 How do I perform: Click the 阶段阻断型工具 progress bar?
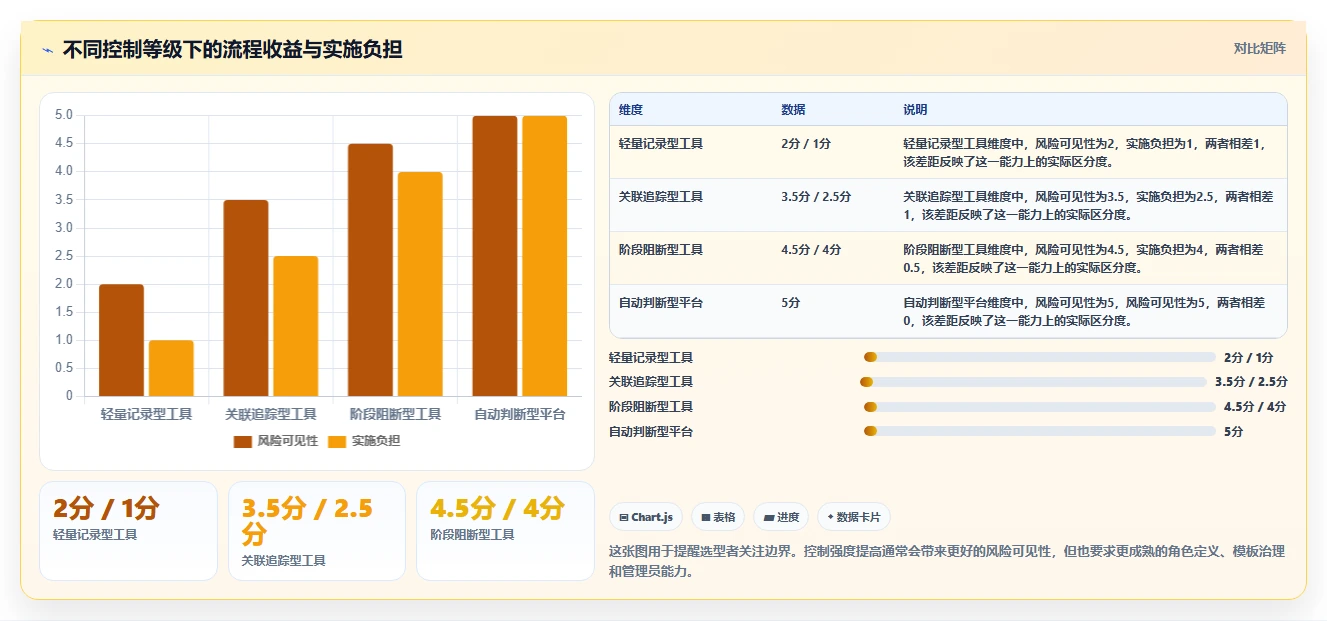pos(1040,407)
